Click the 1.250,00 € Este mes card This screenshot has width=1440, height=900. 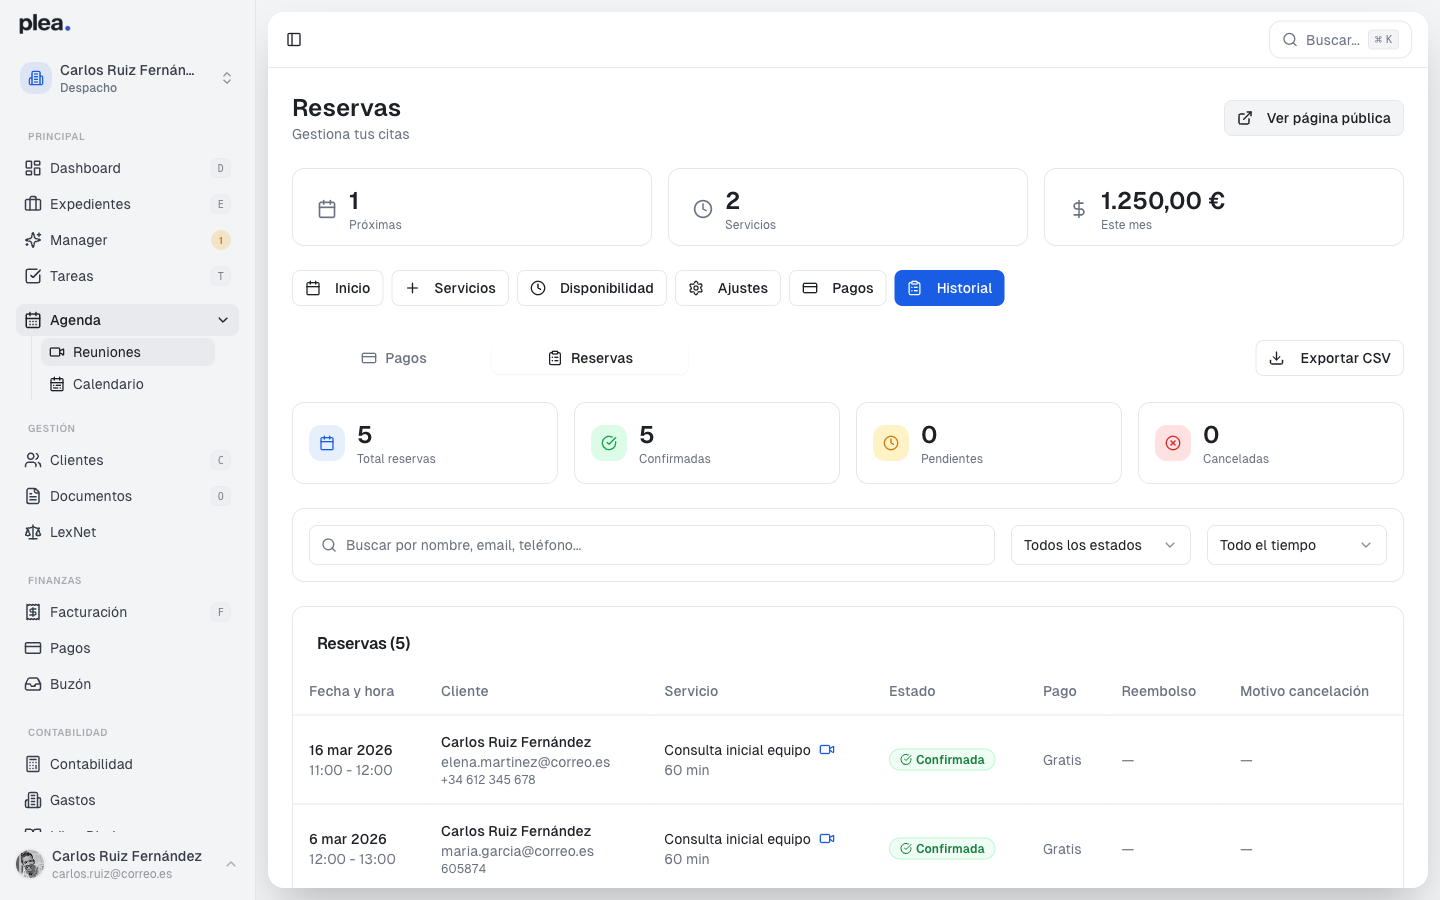pos(1224,207)
